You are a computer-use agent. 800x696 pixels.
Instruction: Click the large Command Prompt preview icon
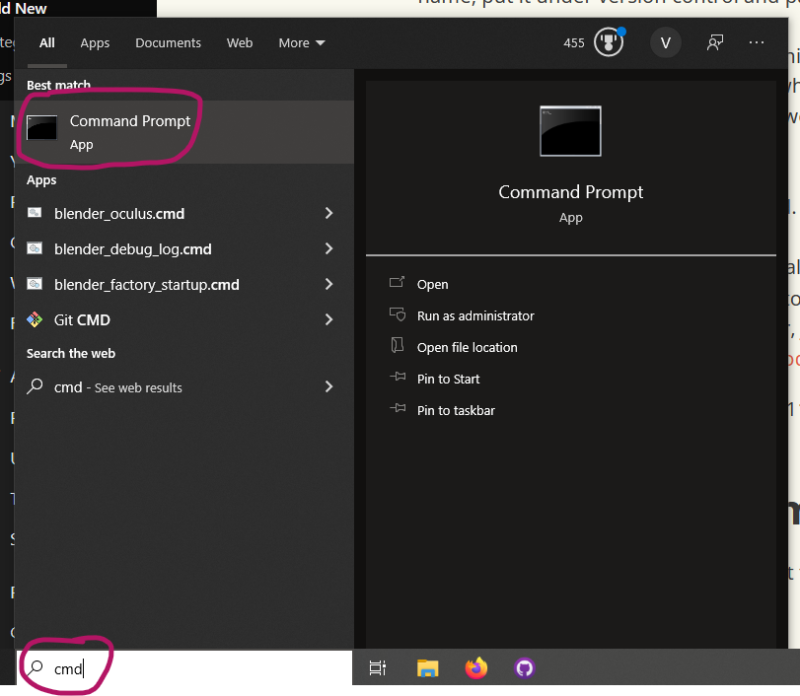point(570,131)
